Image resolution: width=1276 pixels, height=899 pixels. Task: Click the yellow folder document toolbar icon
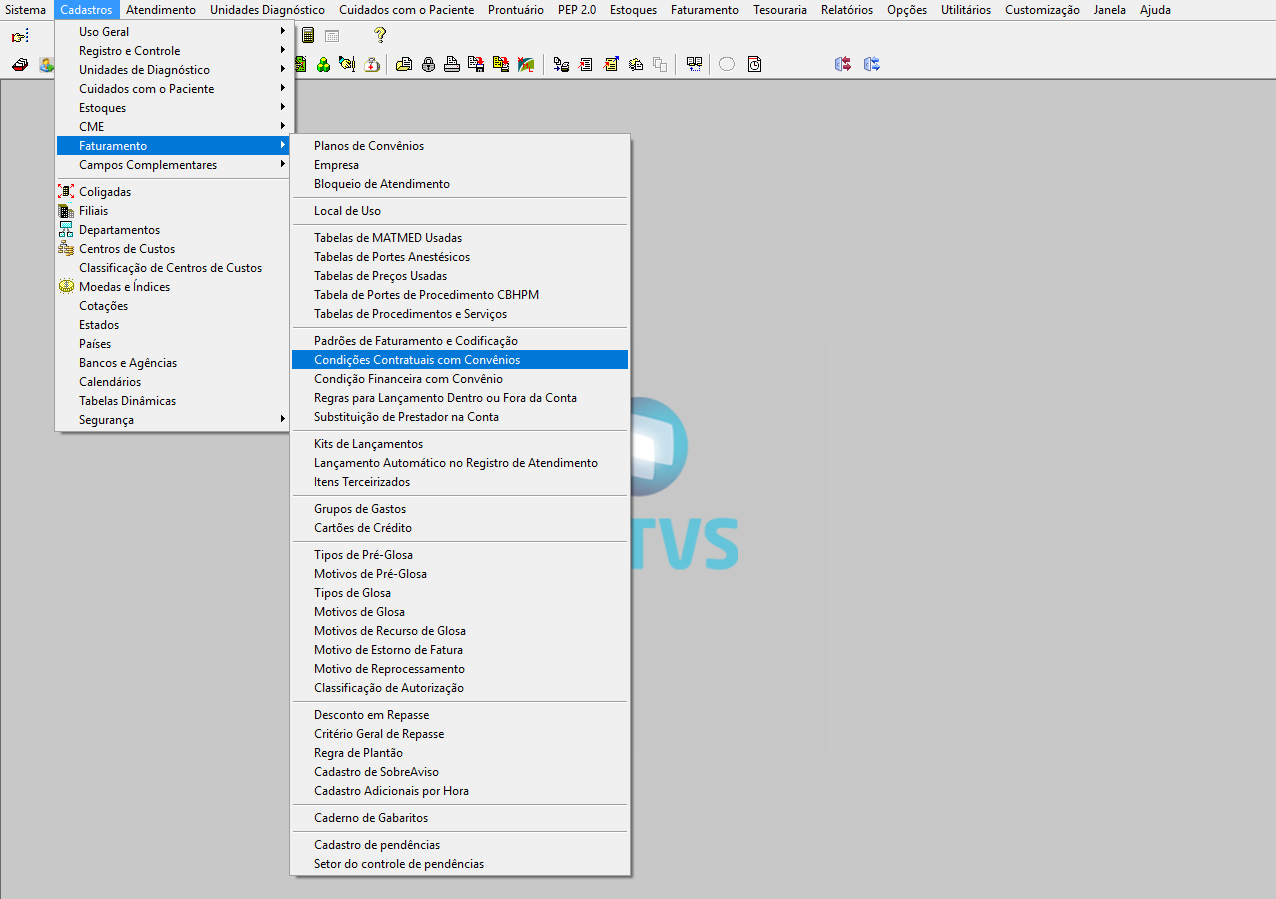[x=403, y=65]
